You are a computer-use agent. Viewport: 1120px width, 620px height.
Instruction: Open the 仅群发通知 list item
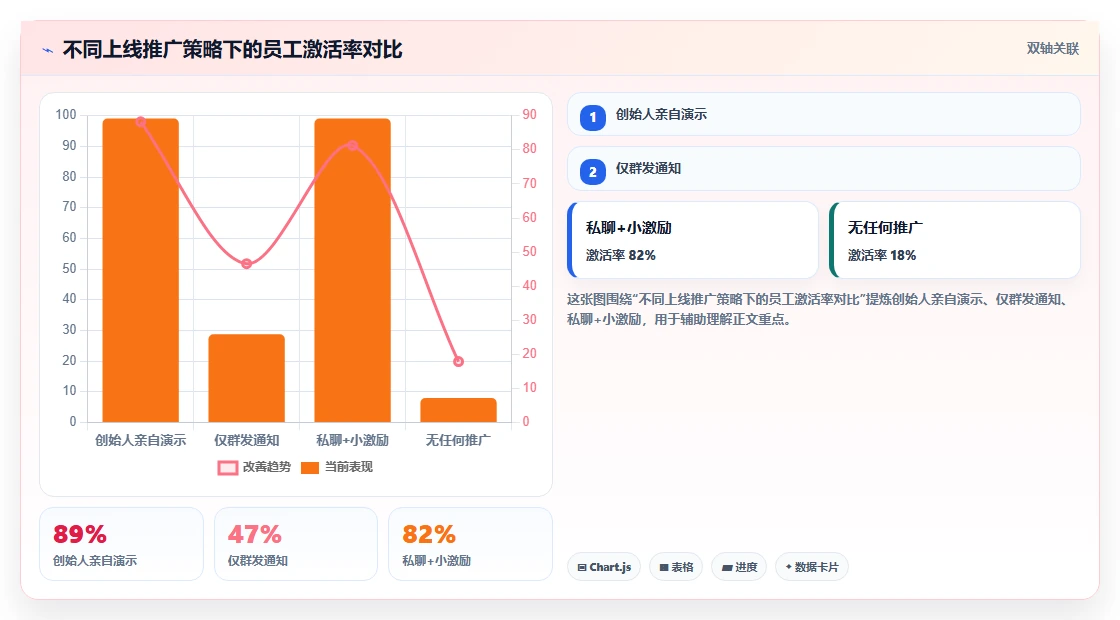tap(824, 169)
